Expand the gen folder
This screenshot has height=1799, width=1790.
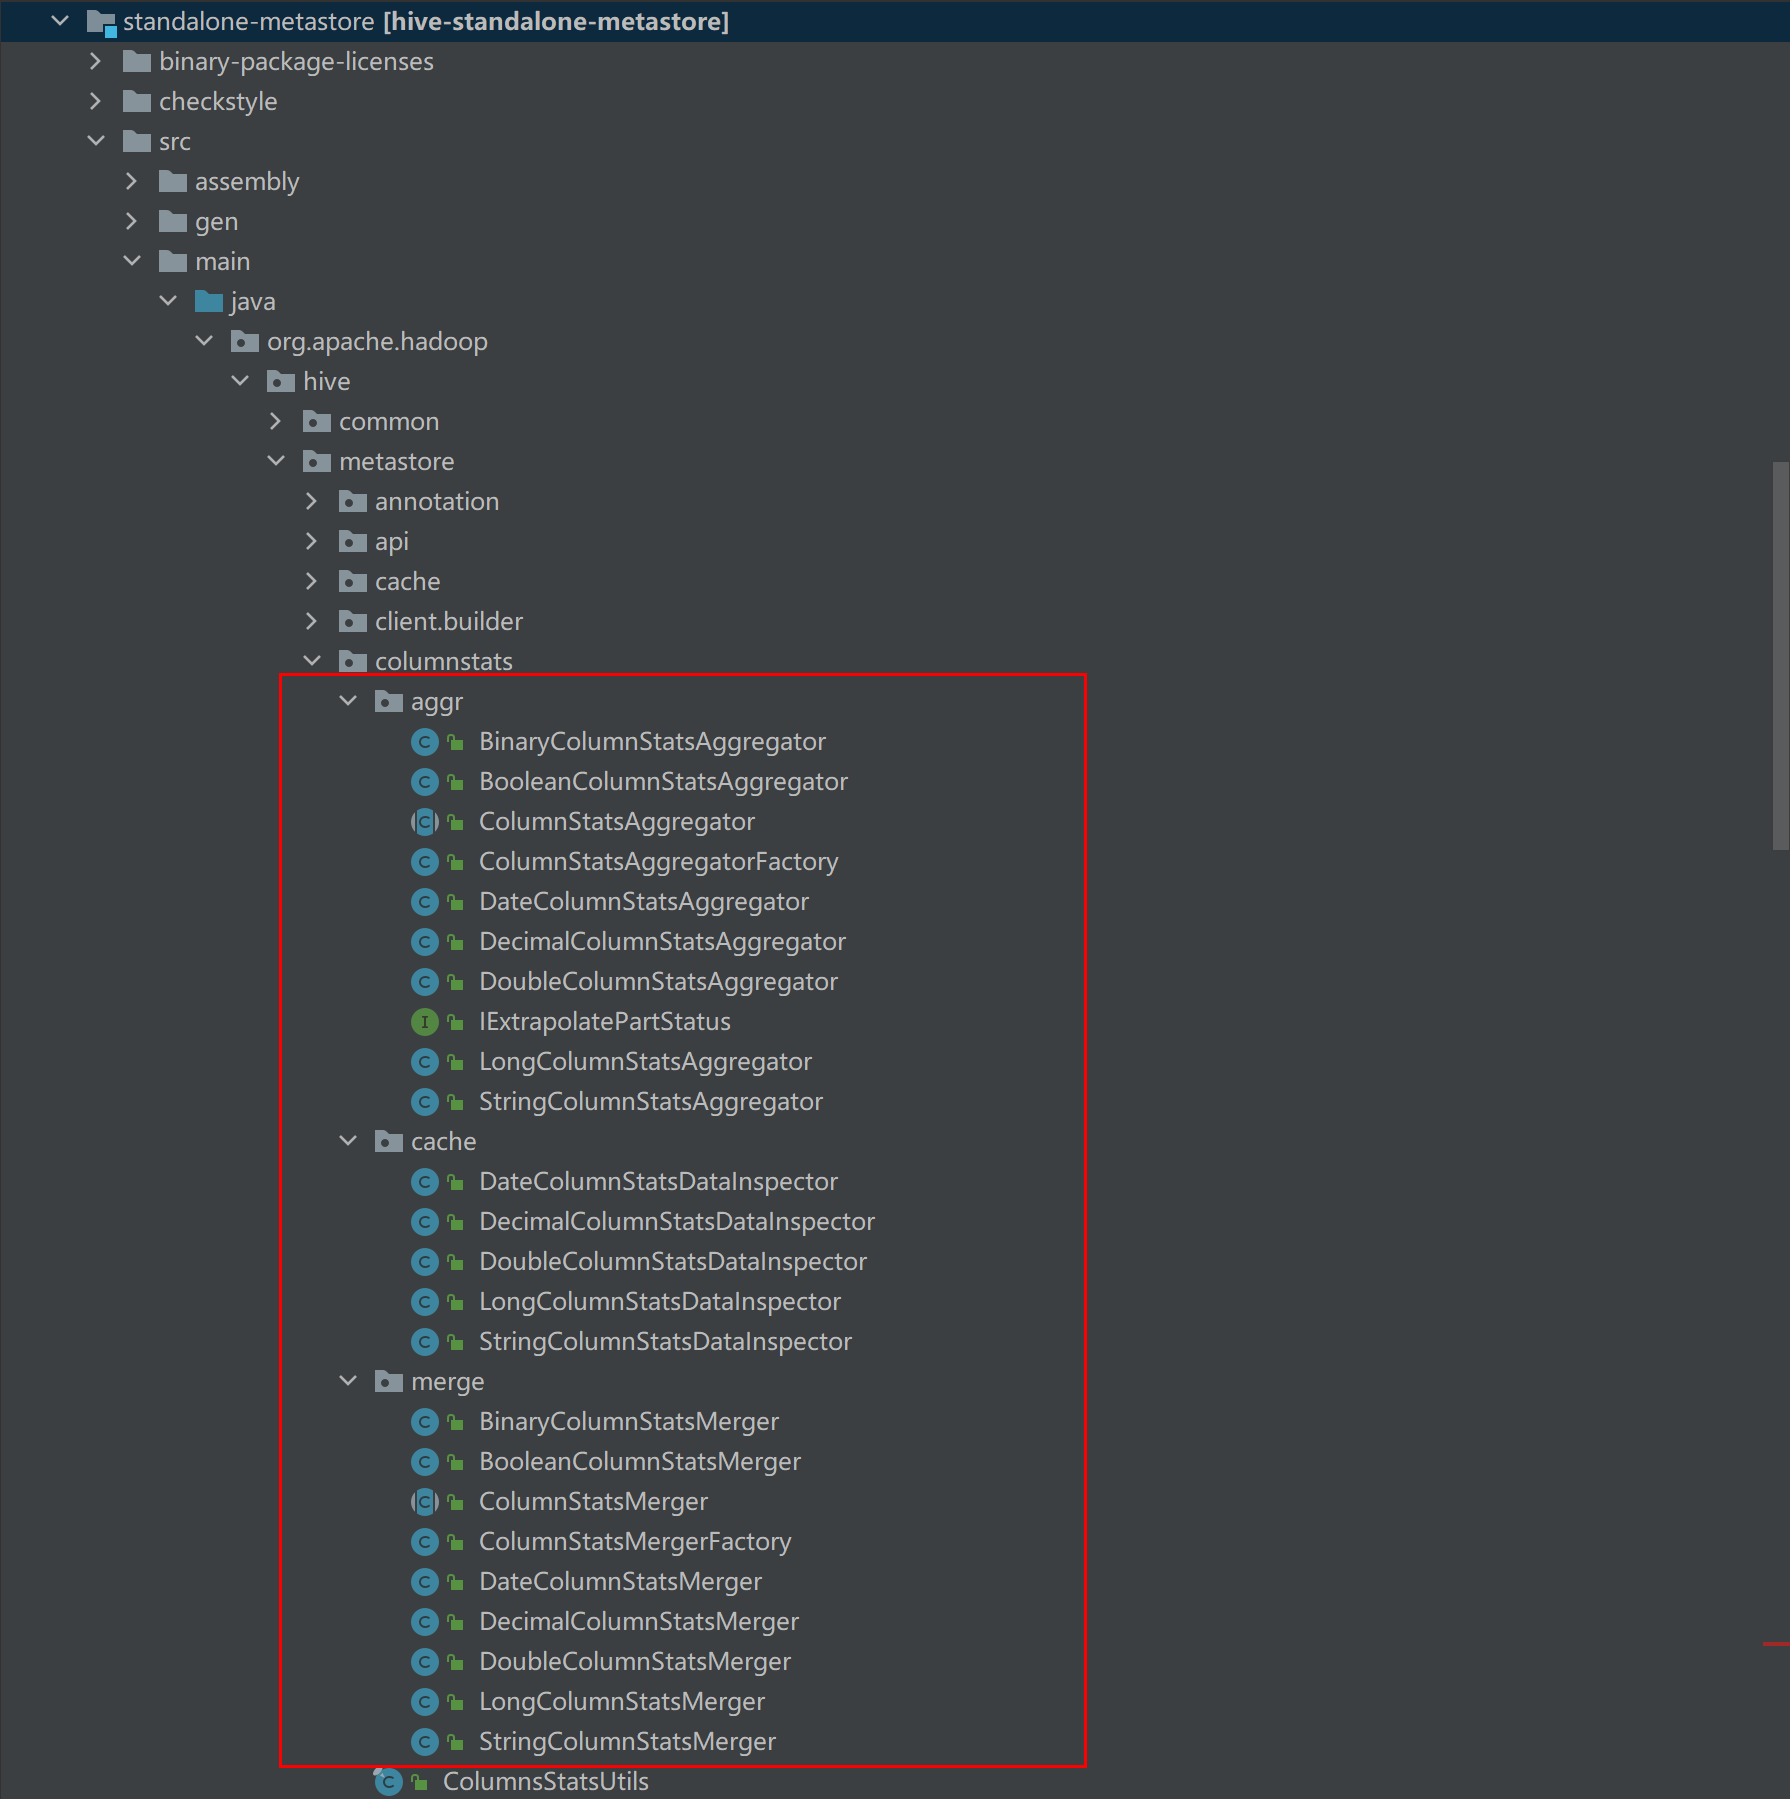click(x=131, y=221)
